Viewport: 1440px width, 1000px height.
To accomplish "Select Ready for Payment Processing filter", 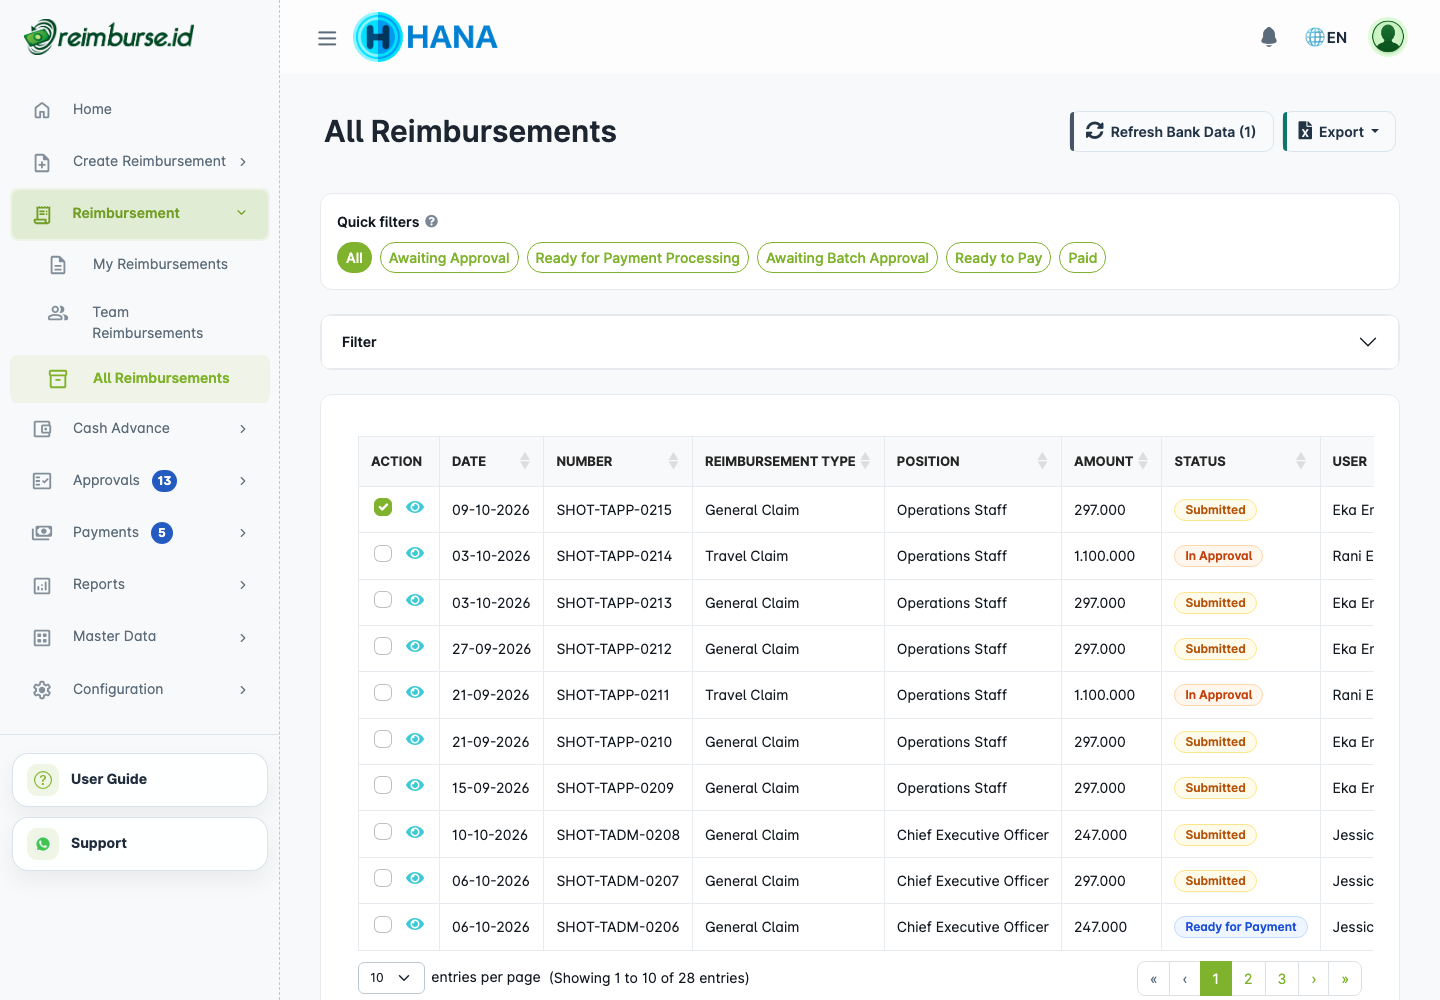I will coord(637,258).
